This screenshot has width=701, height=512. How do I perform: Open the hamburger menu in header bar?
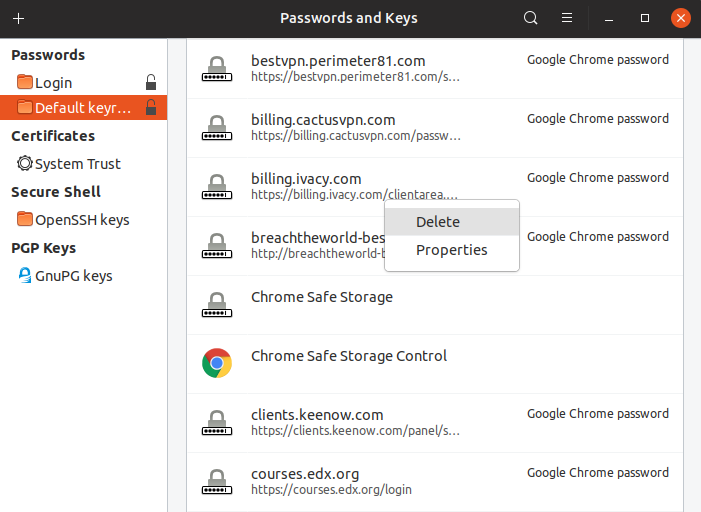567,18
